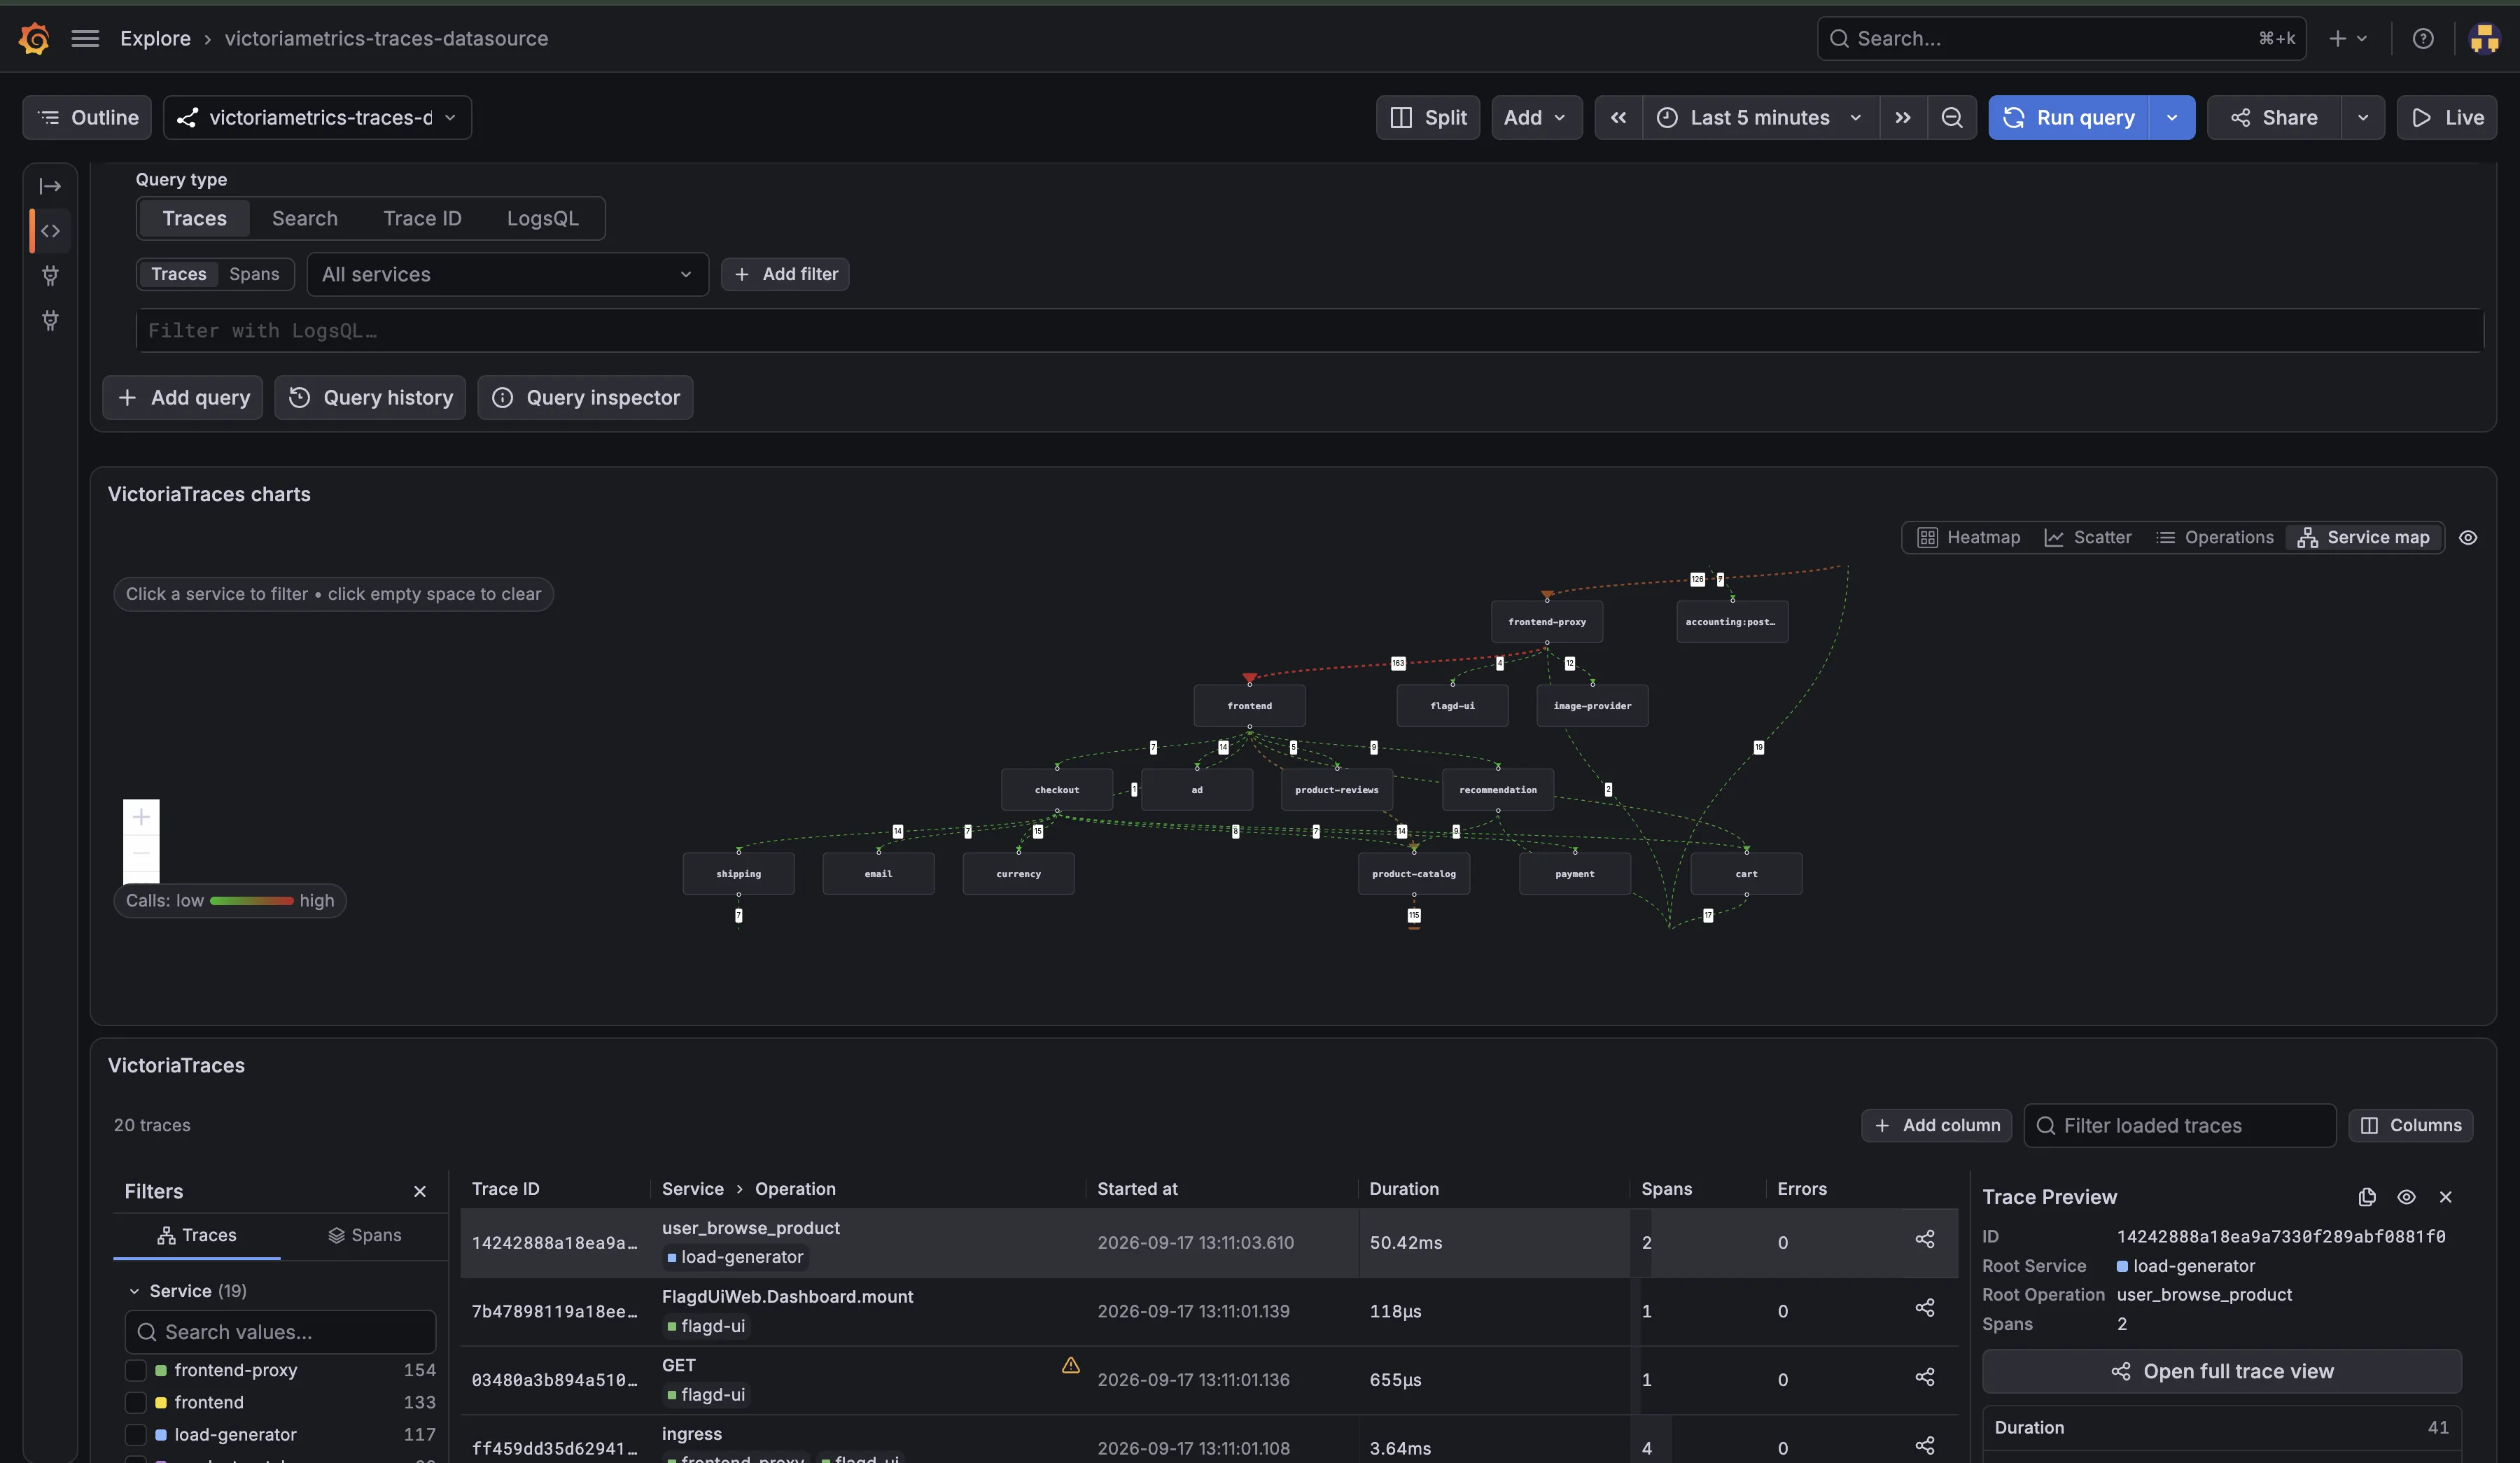
Task: Switch charts to Operations view
Action: pyautogui.click(x=2214, y=537)
